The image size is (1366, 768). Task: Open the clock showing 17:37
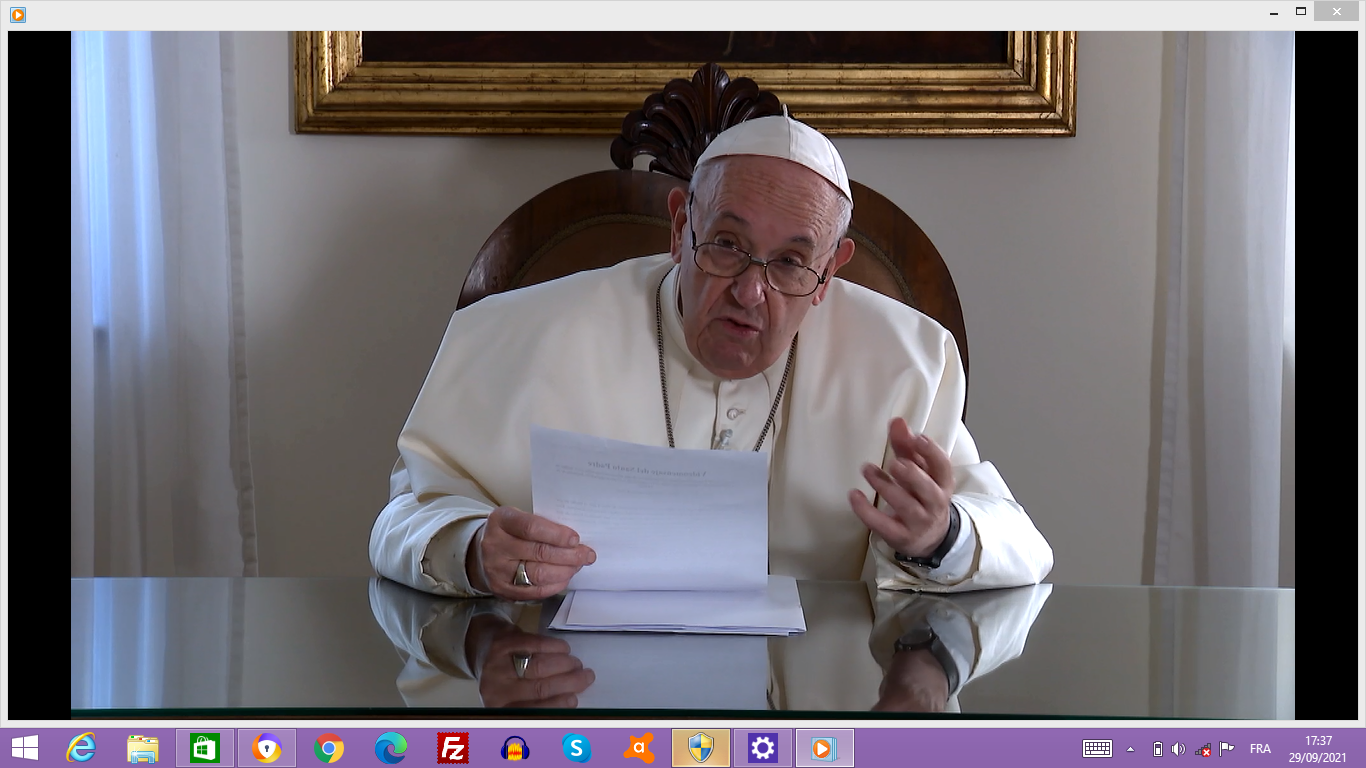point(1318,748)
